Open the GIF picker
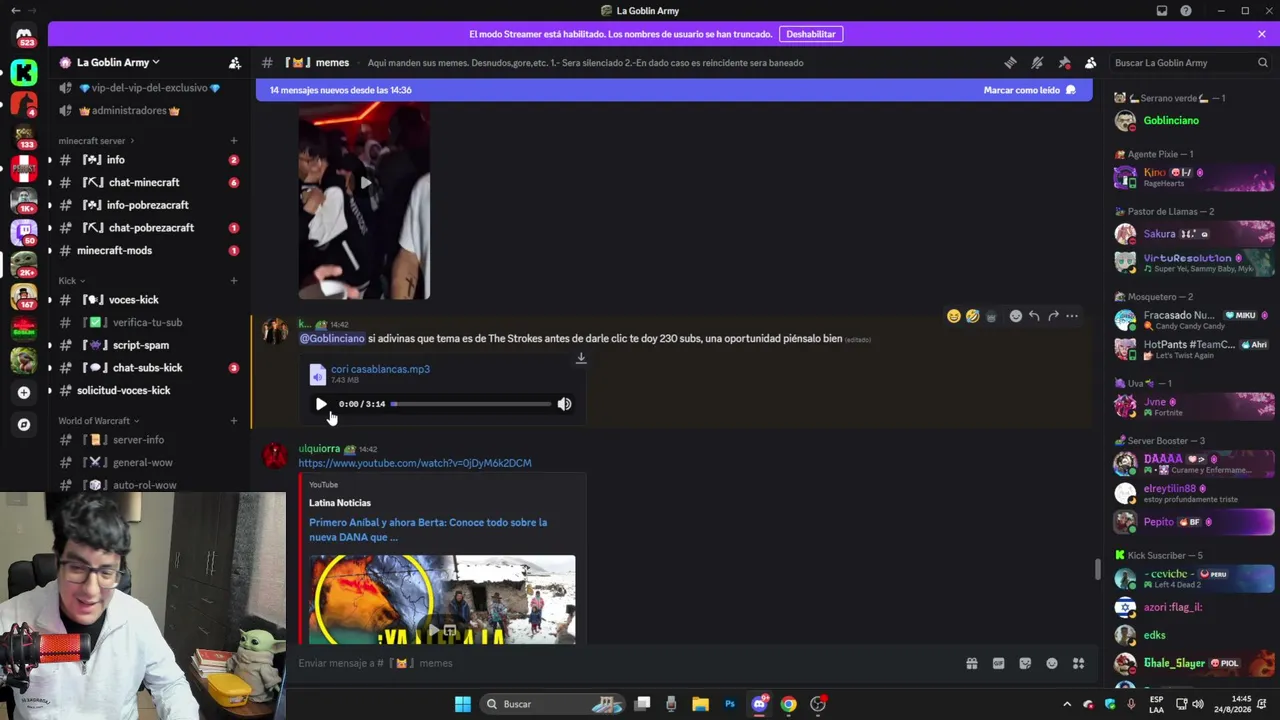 (998, 663)
